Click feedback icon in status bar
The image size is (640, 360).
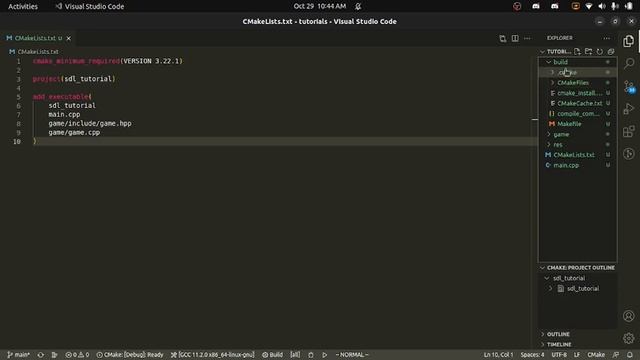(x=616, y=355)
